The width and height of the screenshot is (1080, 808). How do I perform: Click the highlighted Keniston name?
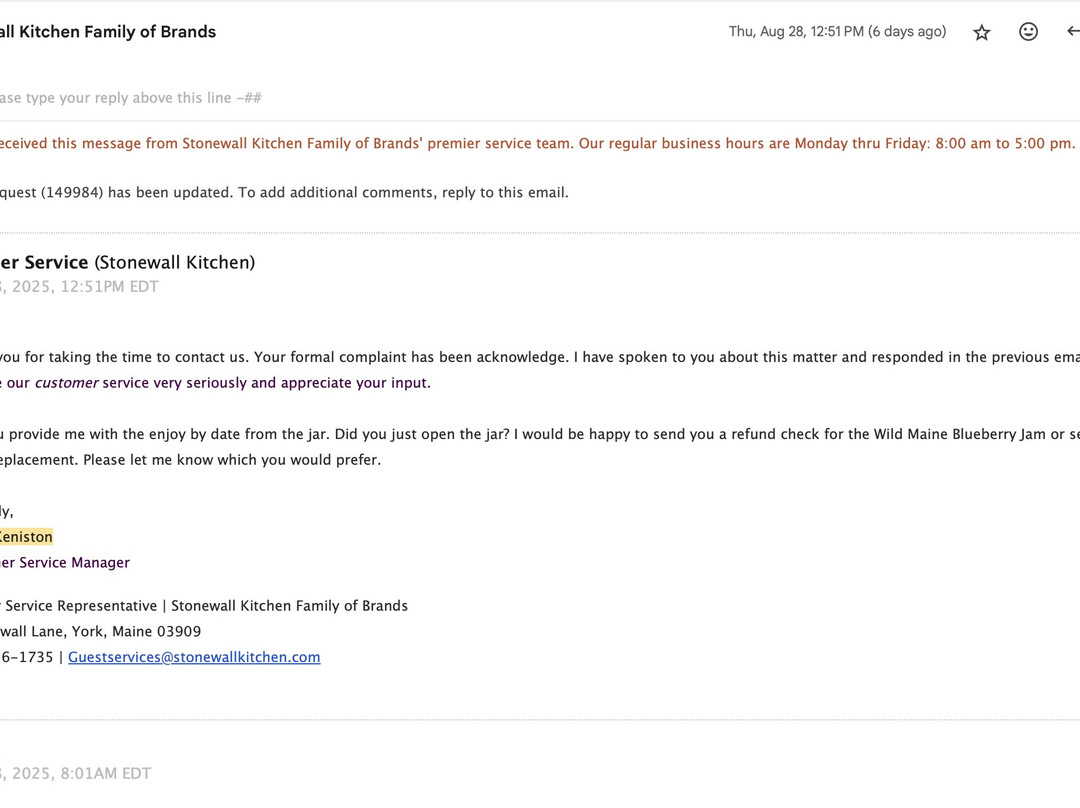(26, 537)
